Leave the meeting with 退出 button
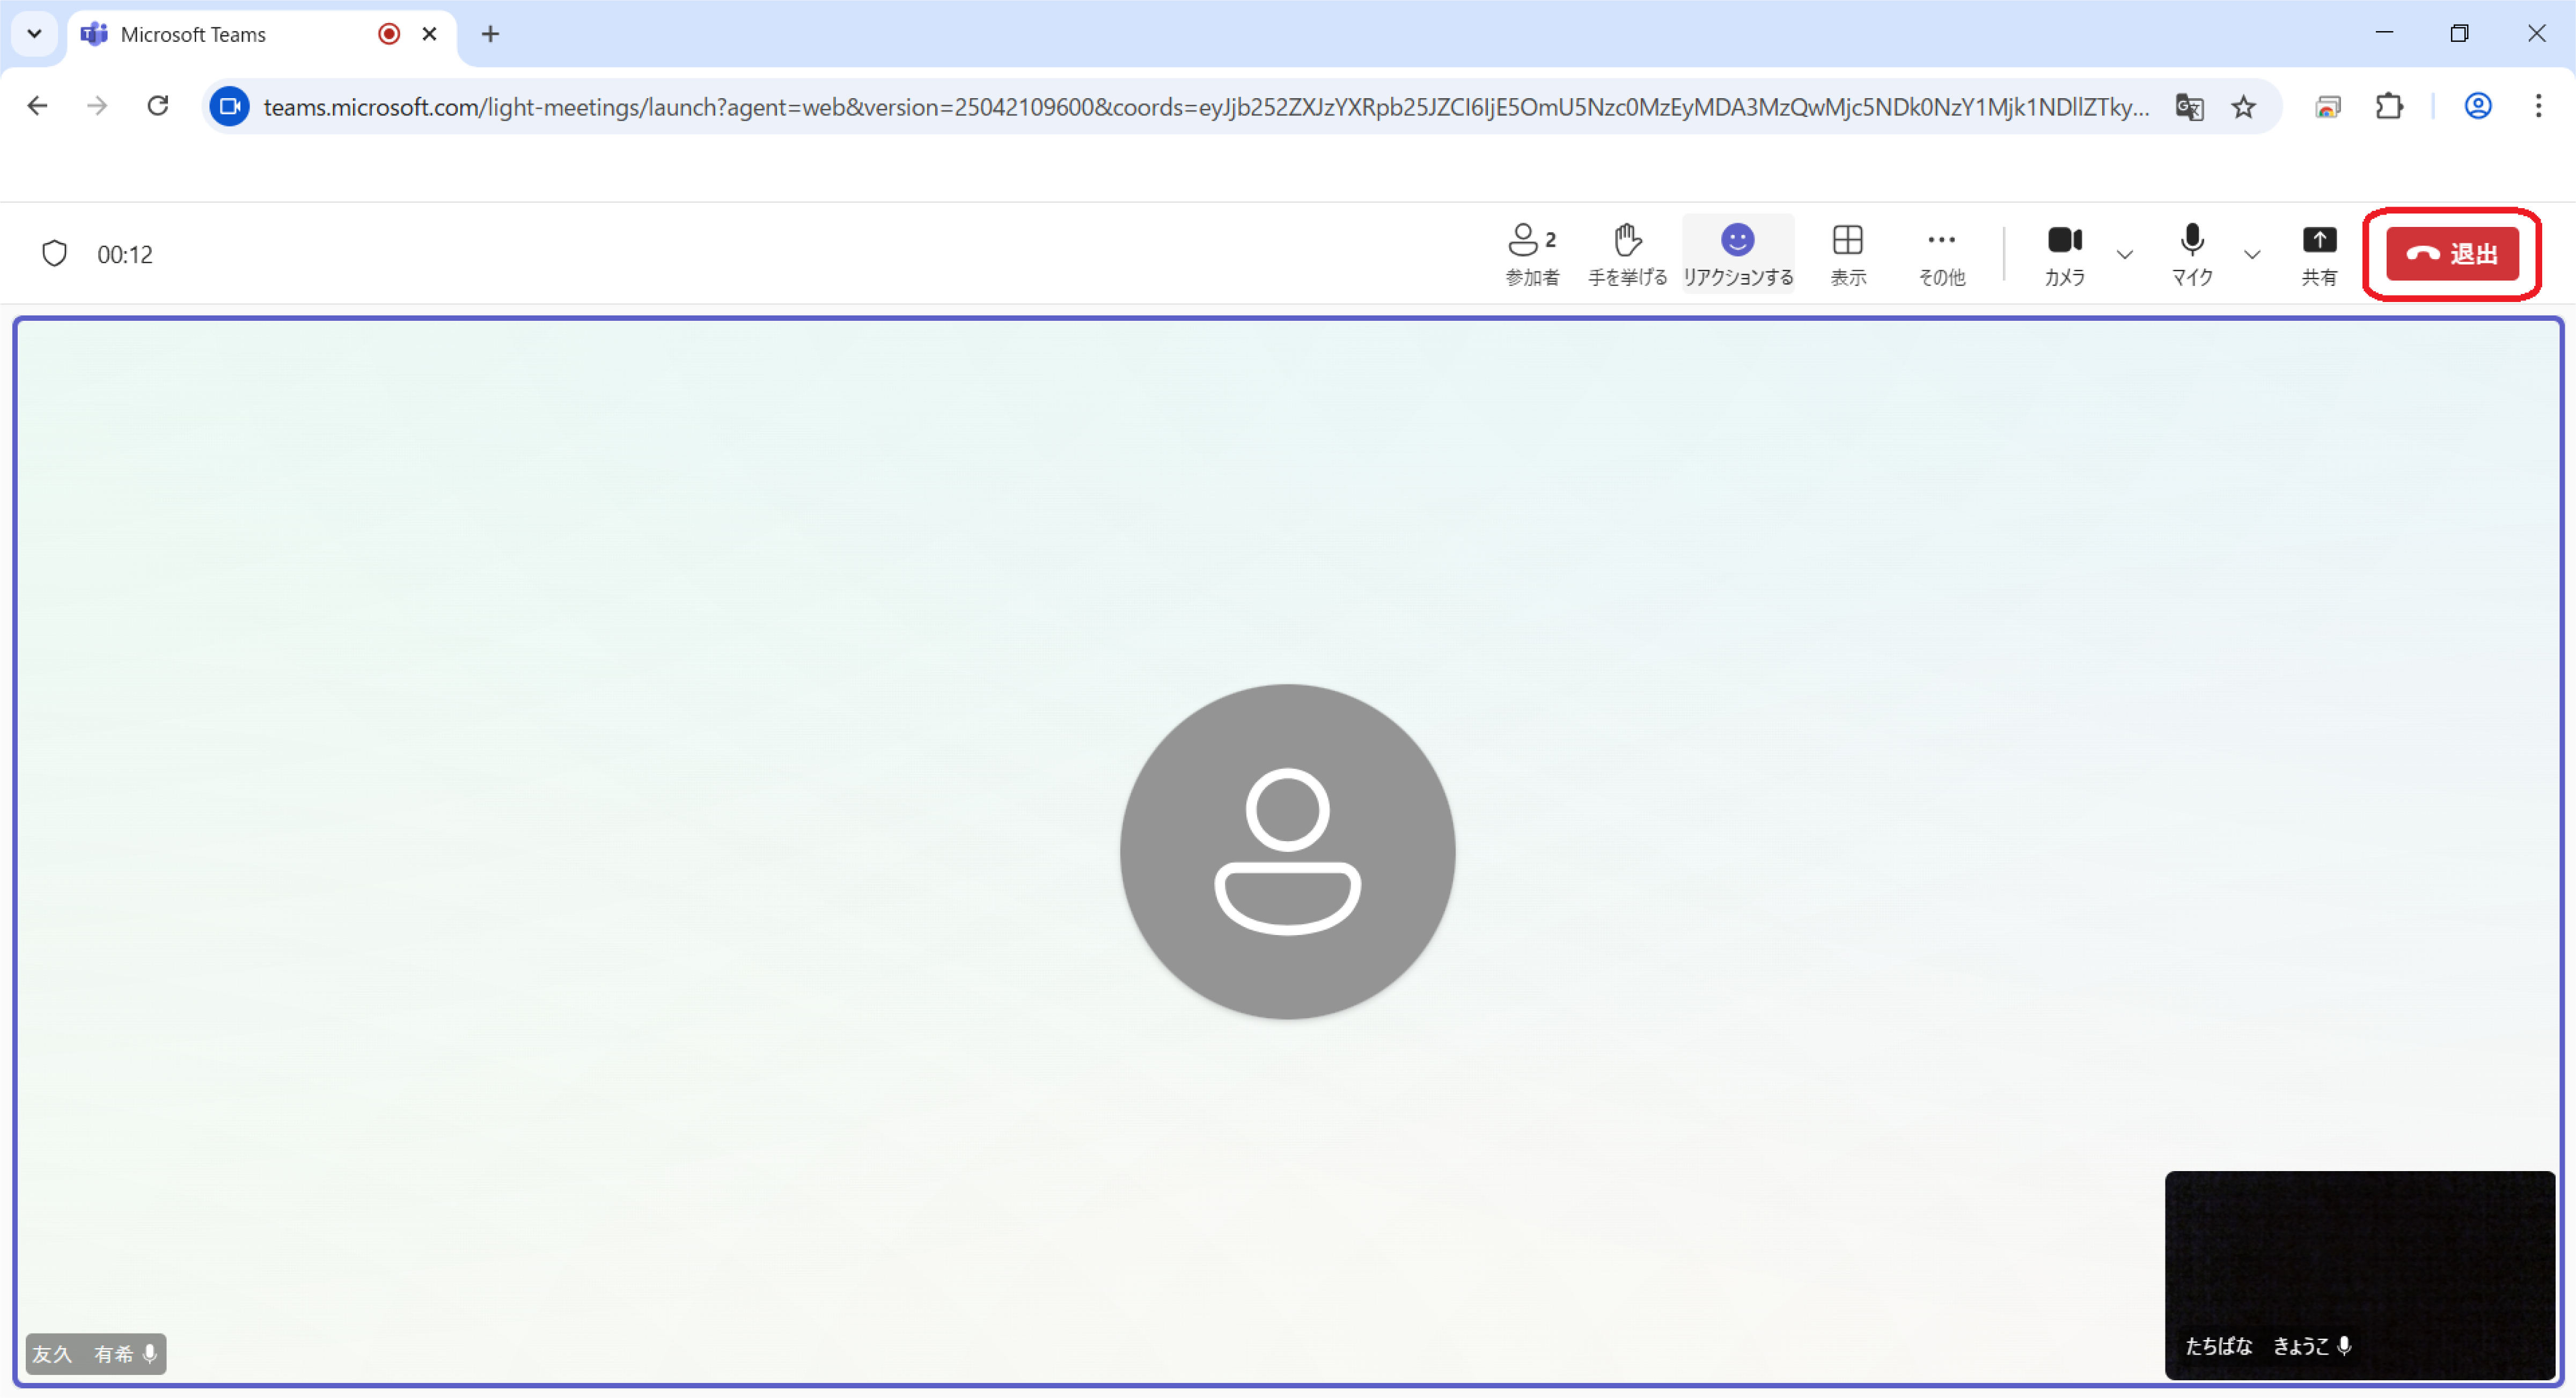 pyautogui.click(x=2452, y=254)
